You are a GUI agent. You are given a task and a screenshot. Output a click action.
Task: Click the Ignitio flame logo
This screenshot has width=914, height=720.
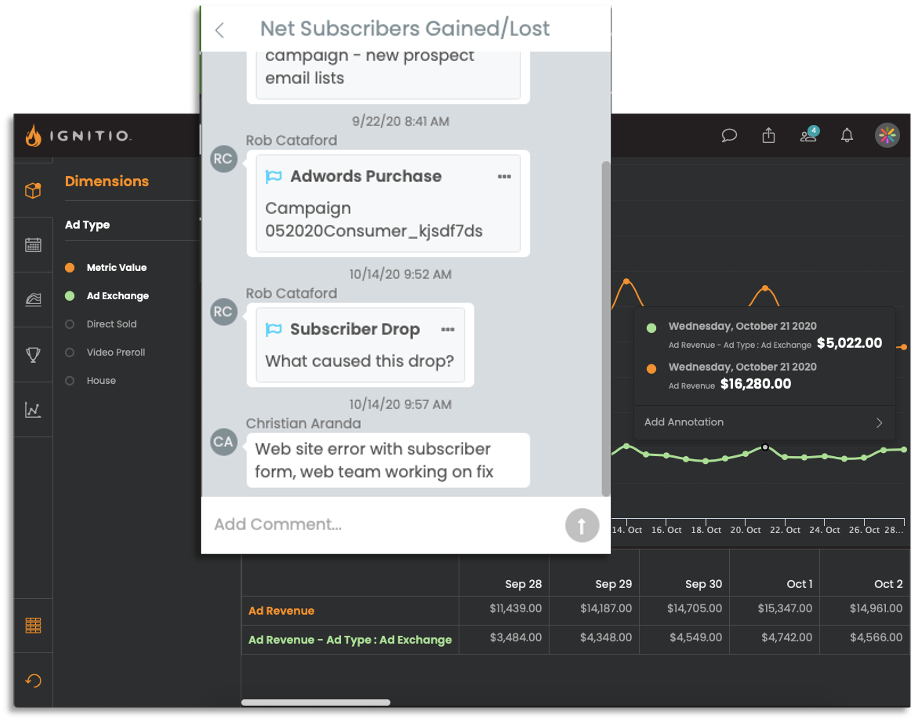(33, 135)
